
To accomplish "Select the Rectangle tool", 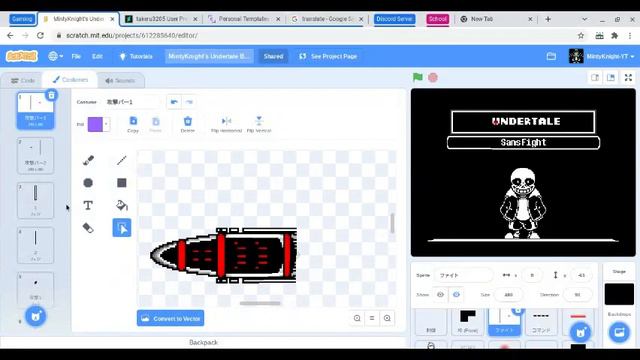I will [x=122, y=183].
